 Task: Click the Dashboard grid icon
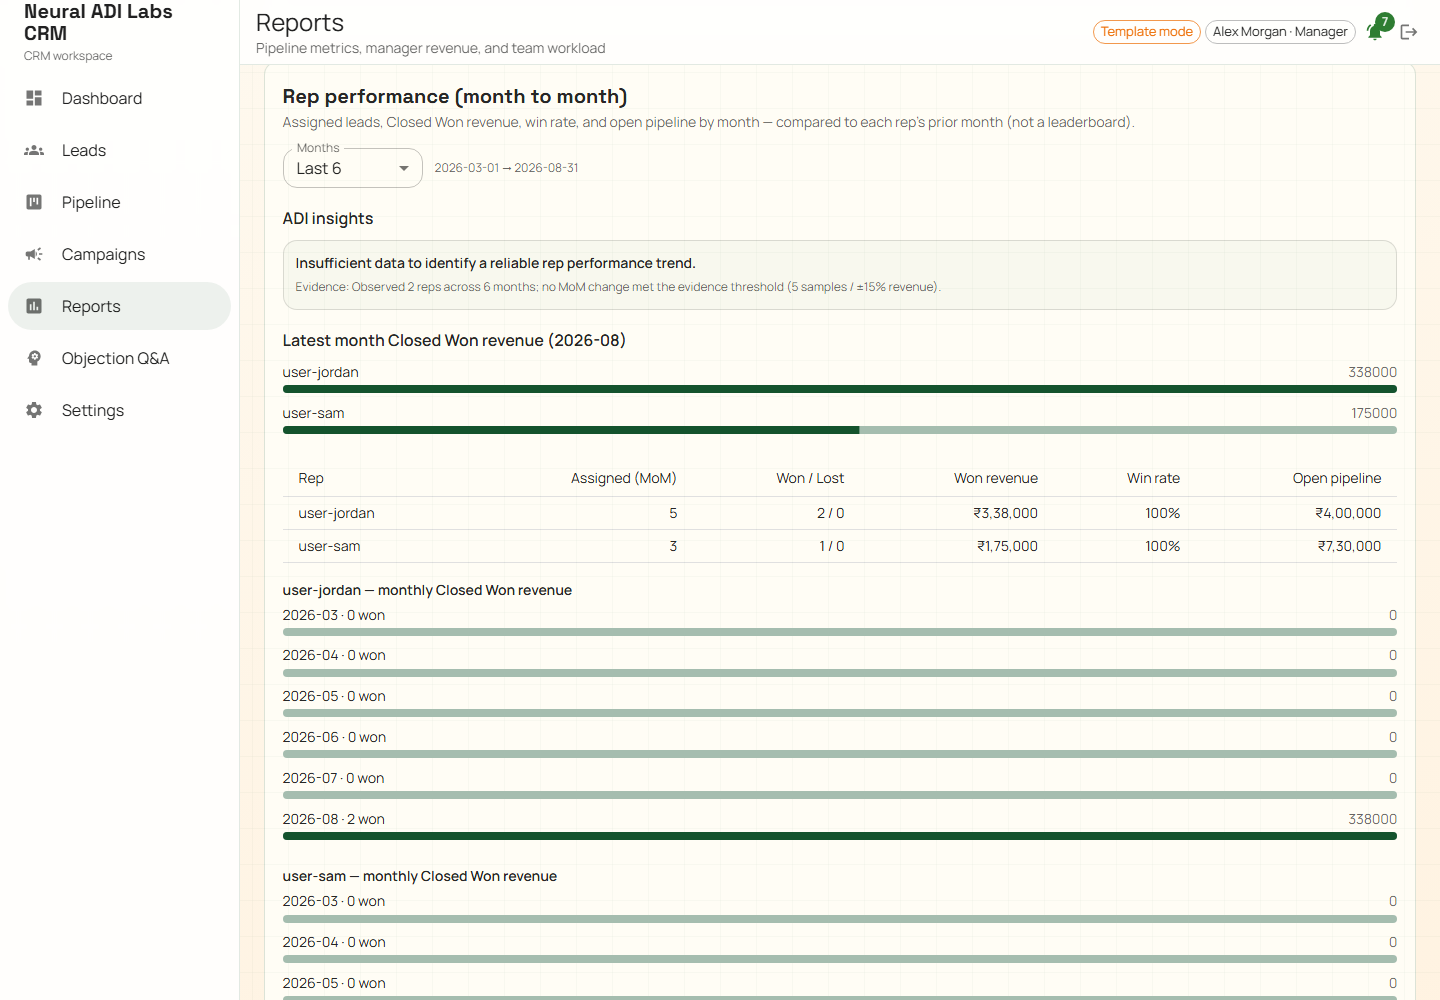click(34, 98)
